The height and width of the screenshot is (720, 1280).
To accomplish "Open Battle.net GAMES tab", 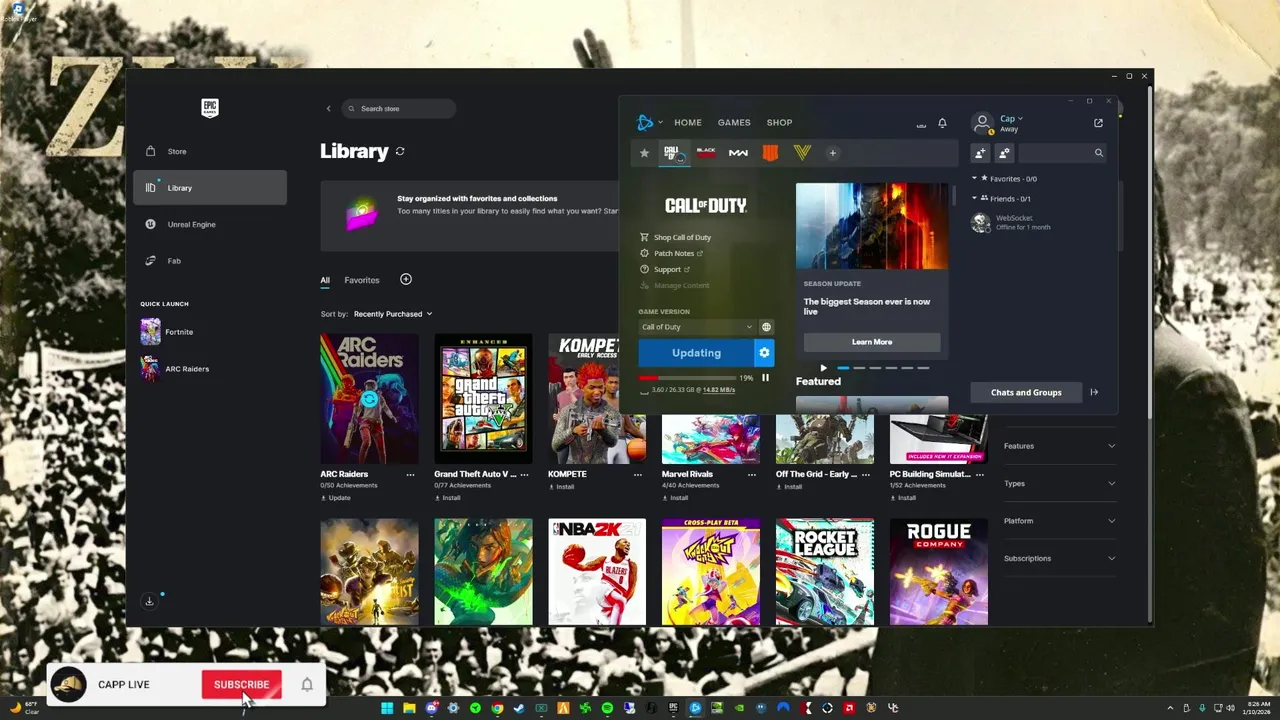I will point(734,123).
